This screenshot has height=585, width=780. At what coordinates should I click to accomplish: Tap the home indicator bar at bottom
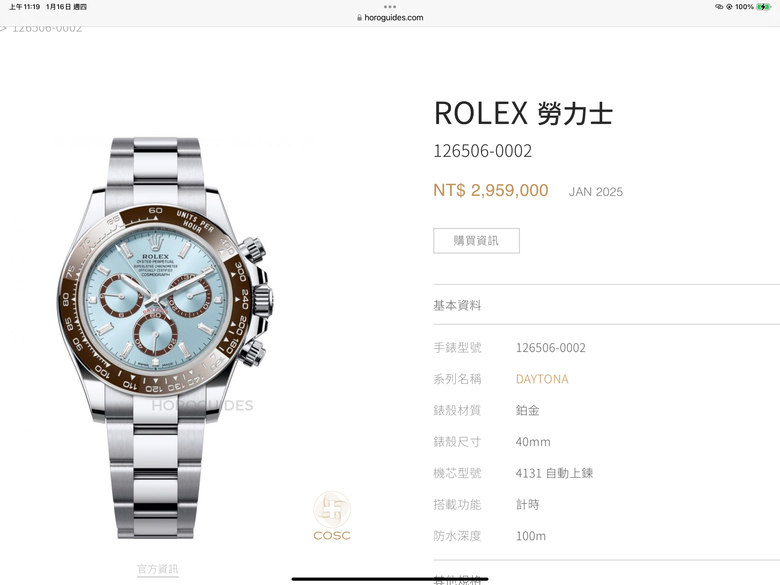[x=390, y=579]
